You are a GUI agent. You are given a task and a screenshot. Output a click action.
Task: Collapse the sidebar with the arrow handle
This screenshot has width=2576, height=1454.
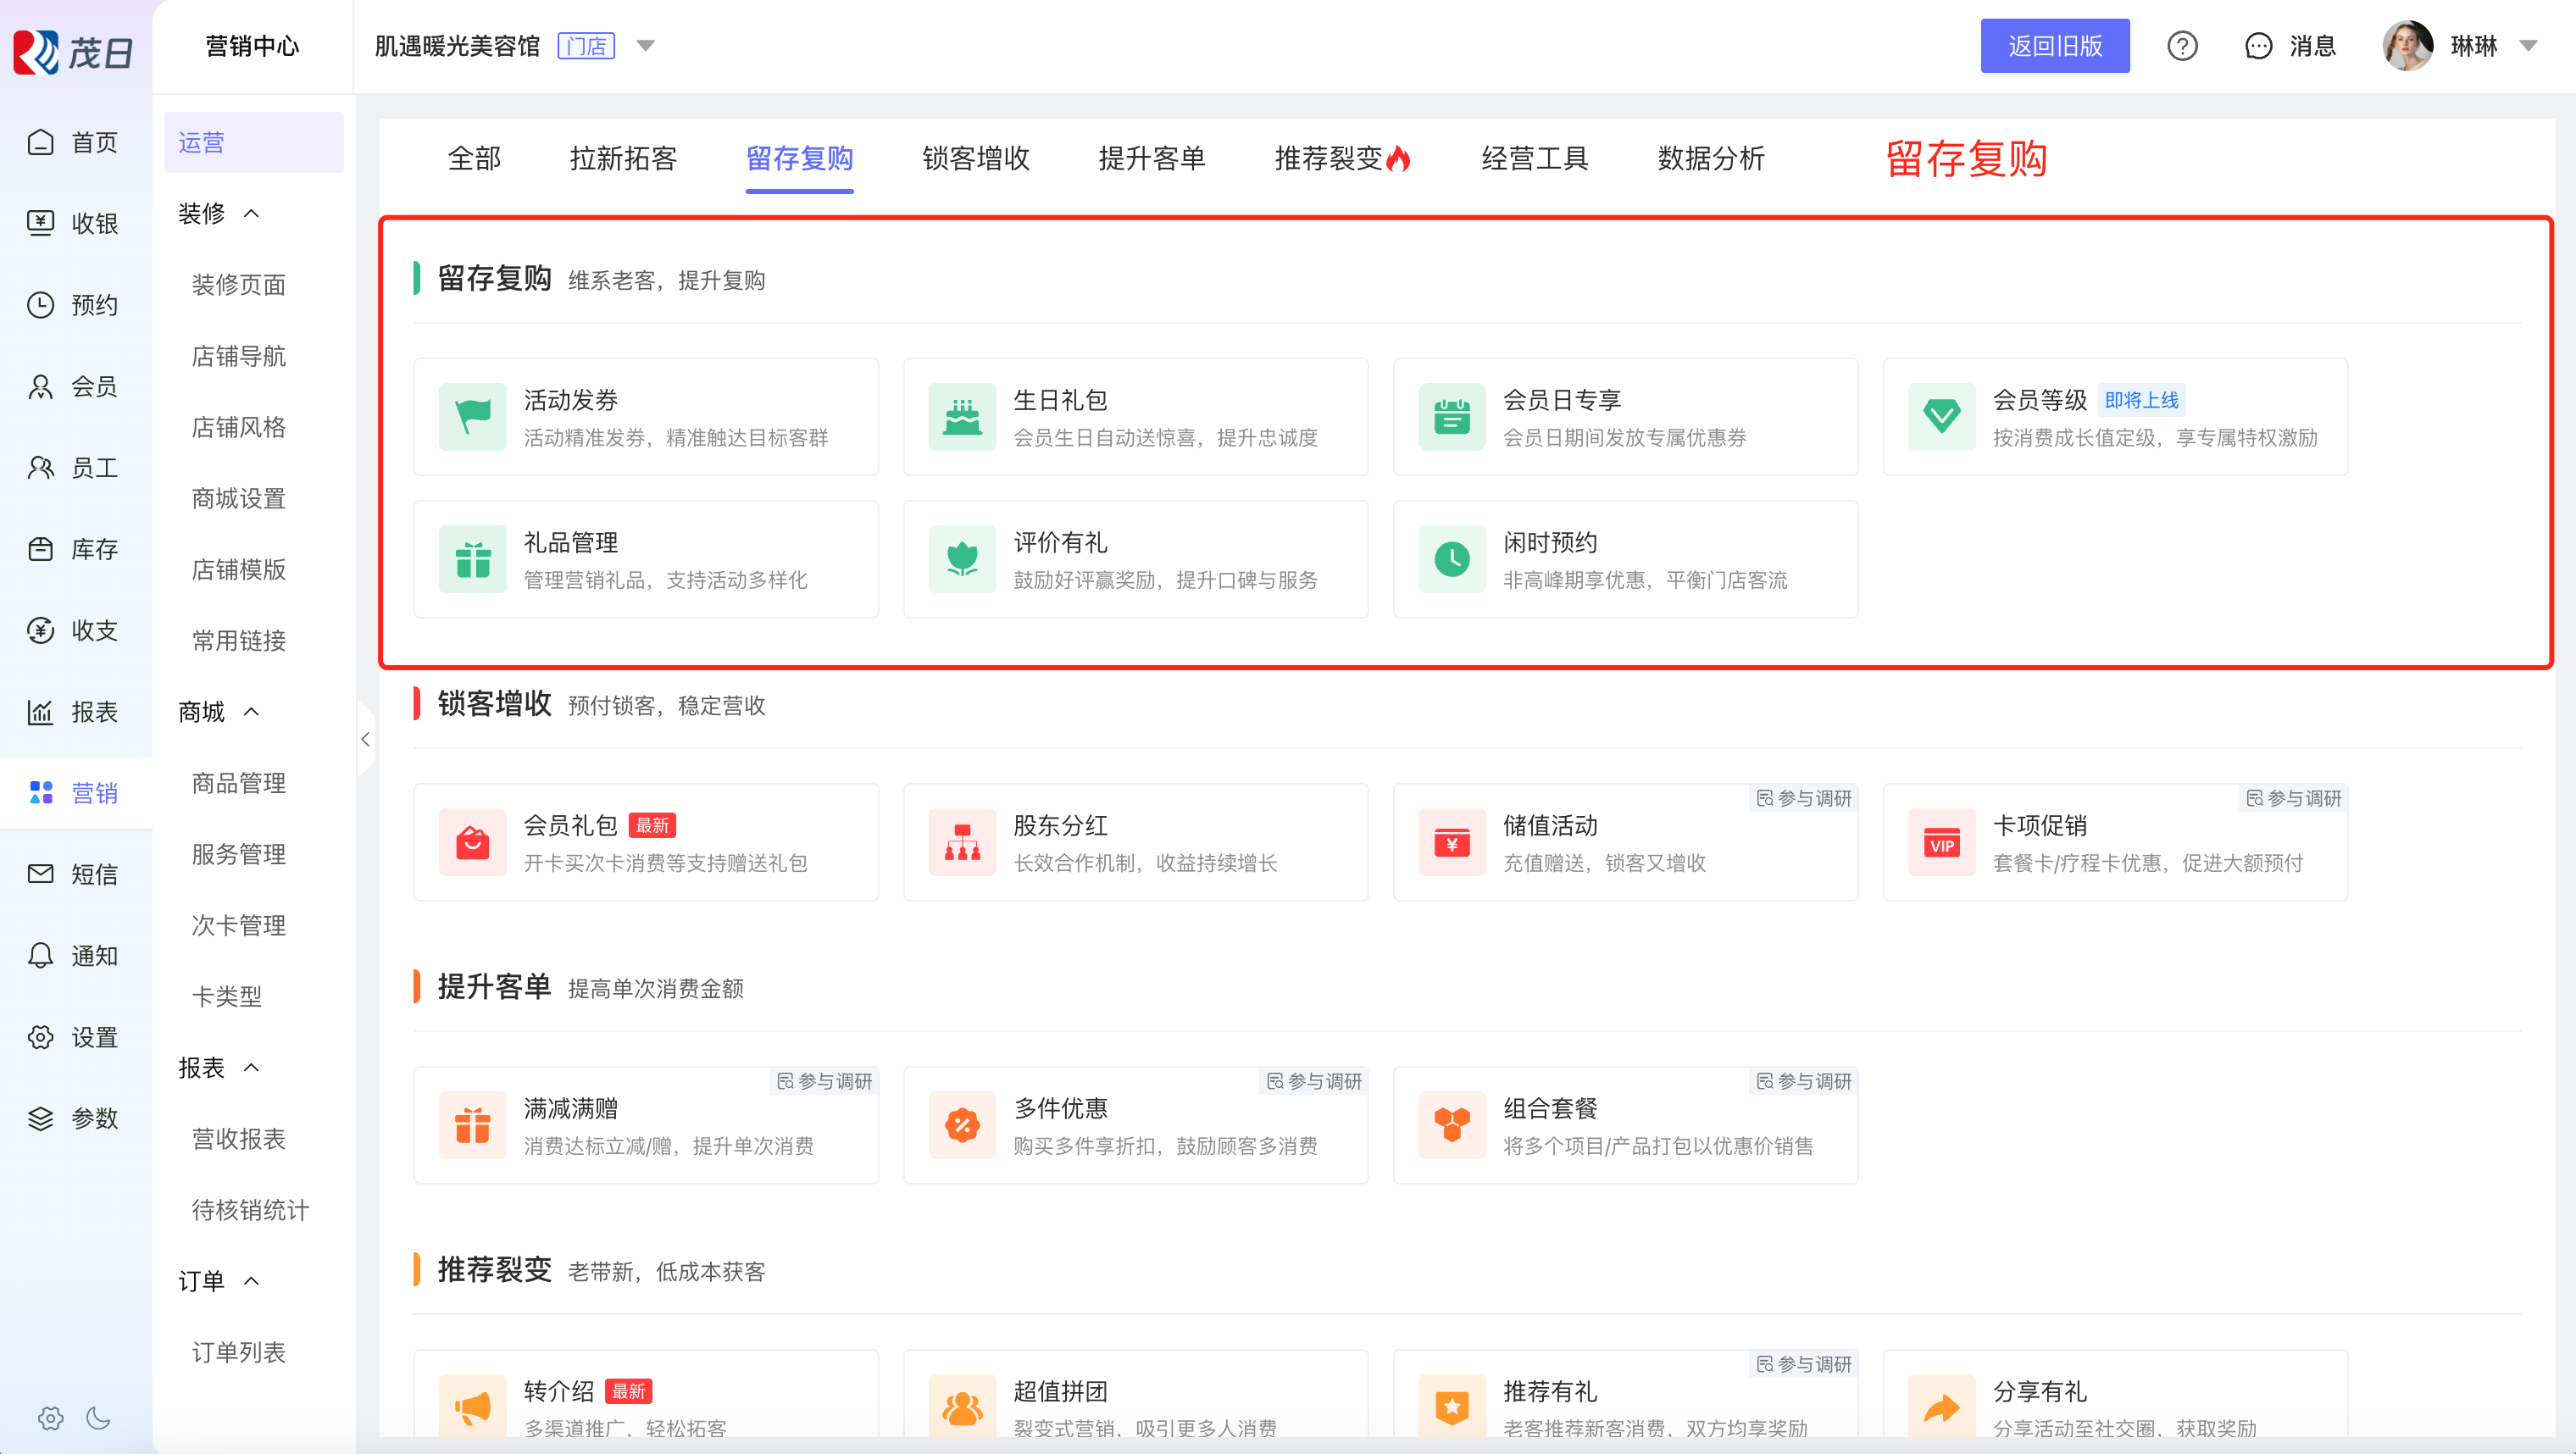[x=365, y=739]
